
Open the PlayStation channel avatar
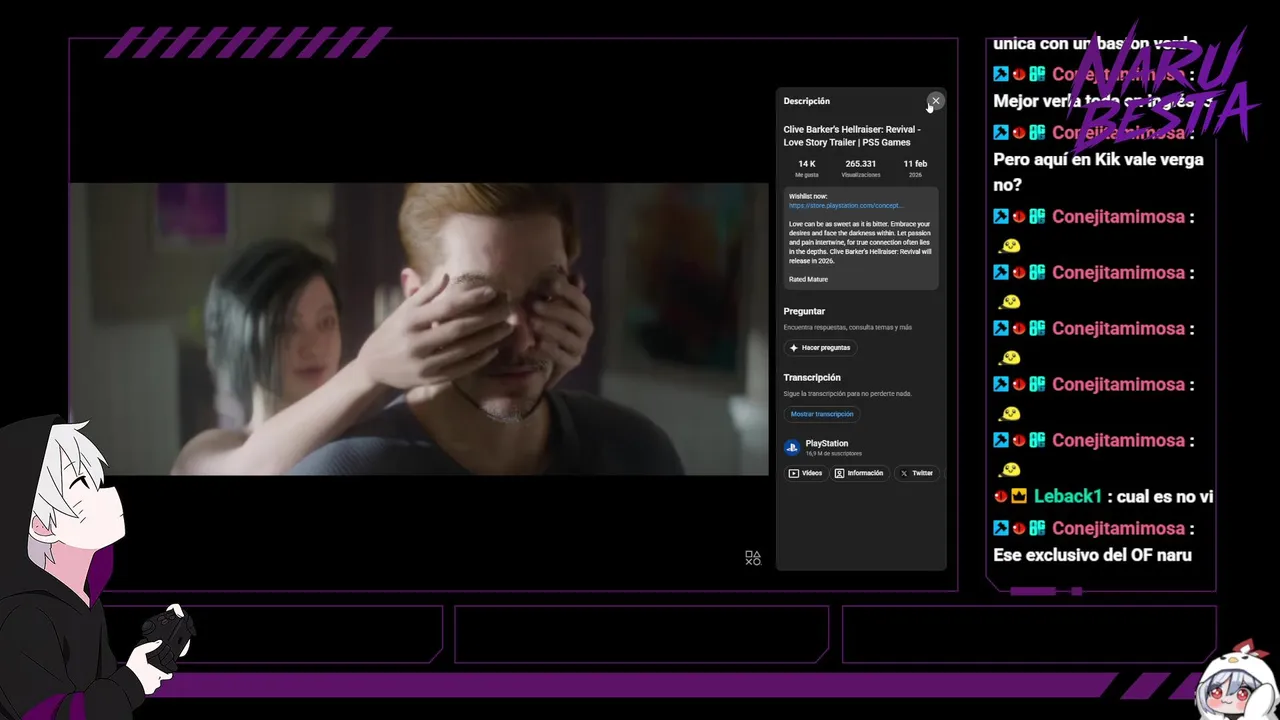point(792,448)
